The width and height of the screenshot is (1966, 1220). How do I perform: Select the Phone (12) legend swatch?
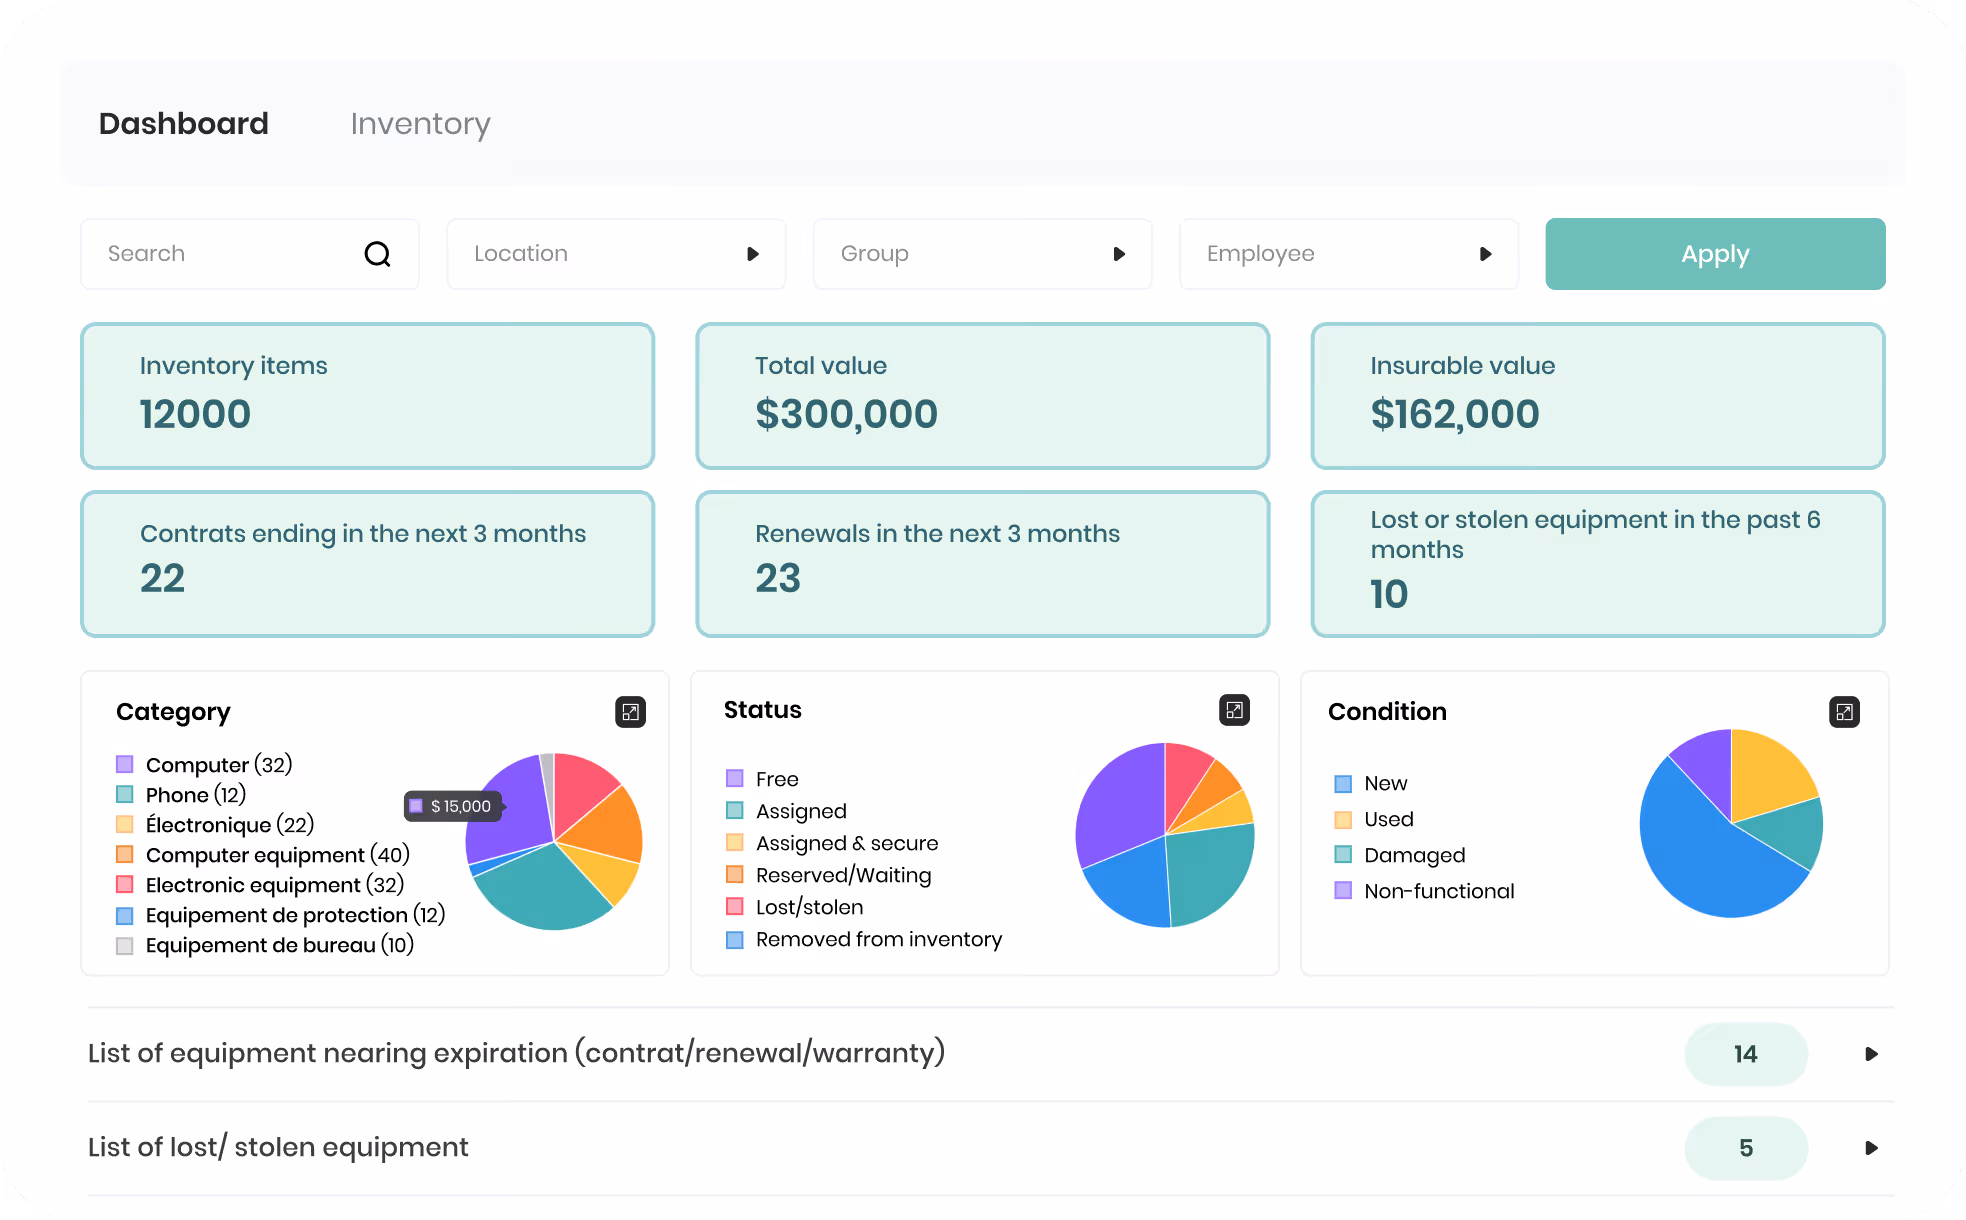pos(125,795)
